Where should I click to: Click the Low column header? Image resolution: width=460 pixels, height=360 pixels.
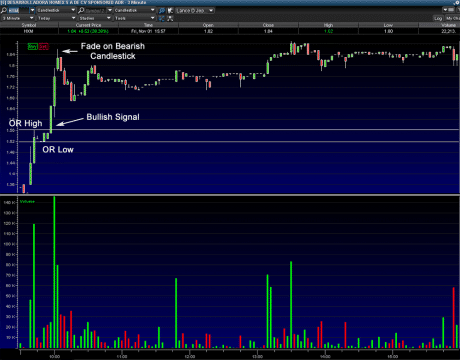[x=388, y=25]
